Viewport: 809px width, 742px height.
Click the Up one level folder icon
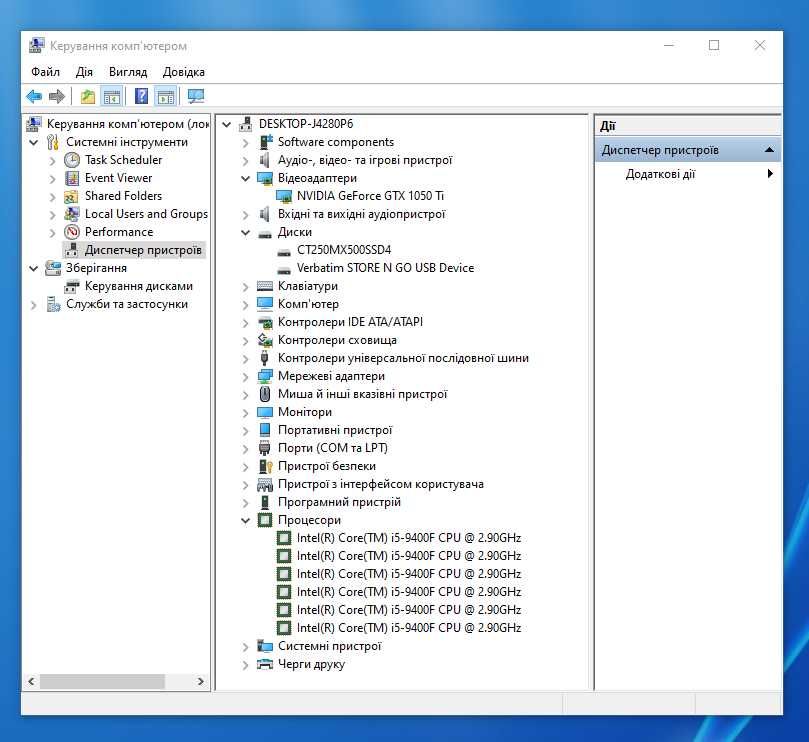pos(88,96)
